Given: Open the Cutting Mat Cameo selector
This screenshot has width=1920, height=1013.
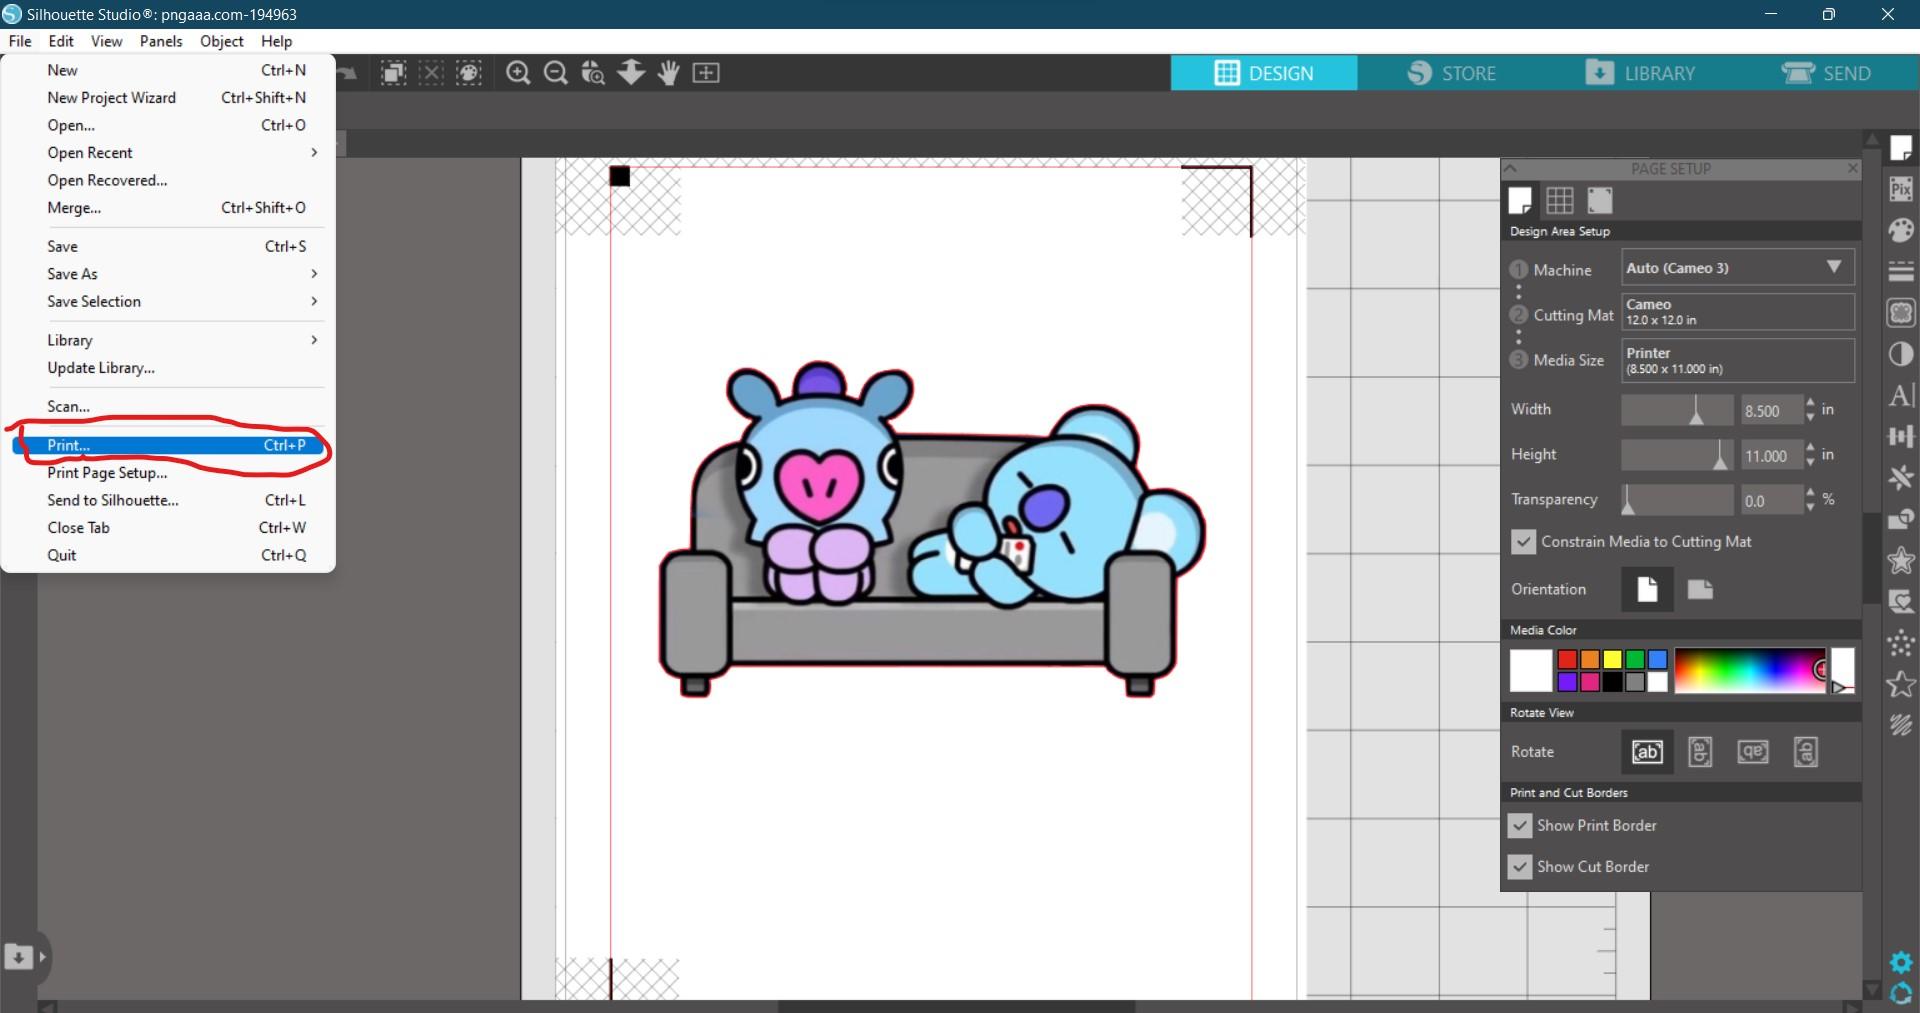Looking at the screenshot, I should coord(1737,311).
